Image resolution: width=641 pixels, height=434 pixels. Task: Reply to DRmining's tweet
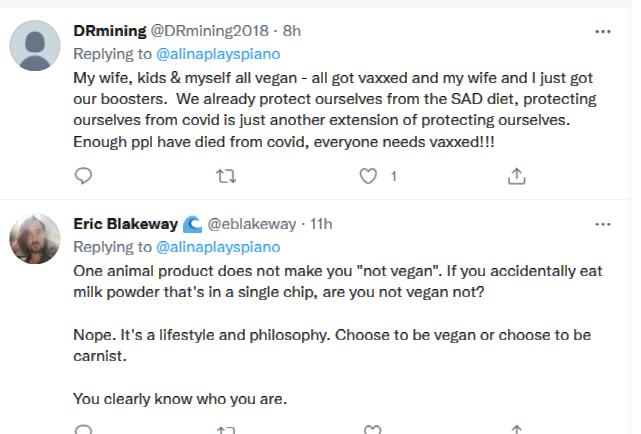tap(84, 176)
